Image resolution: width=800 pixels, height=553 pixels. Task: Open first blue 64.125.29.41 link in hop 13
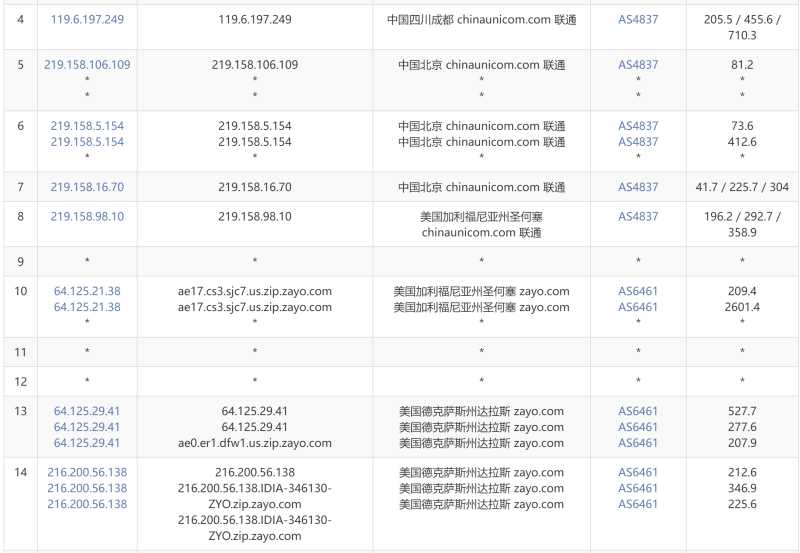[x=87, y=411]
